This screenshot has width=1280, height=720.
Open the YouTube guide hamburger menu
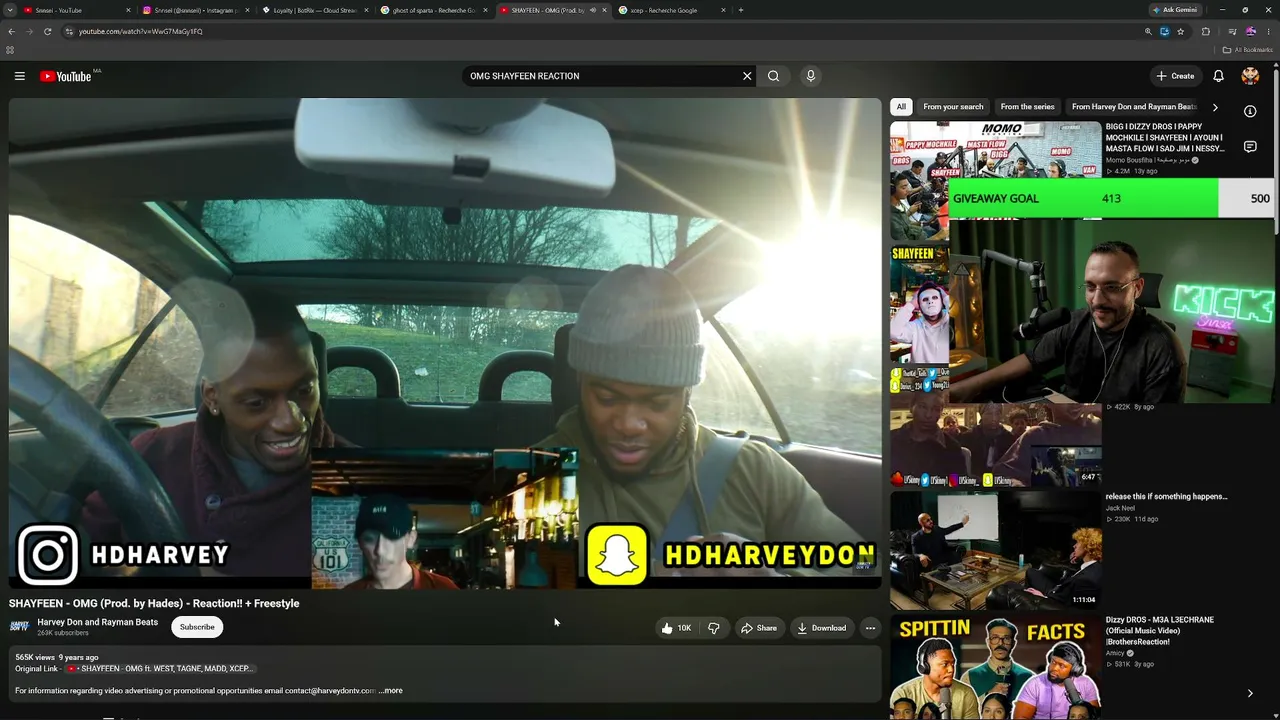(19, 76)
